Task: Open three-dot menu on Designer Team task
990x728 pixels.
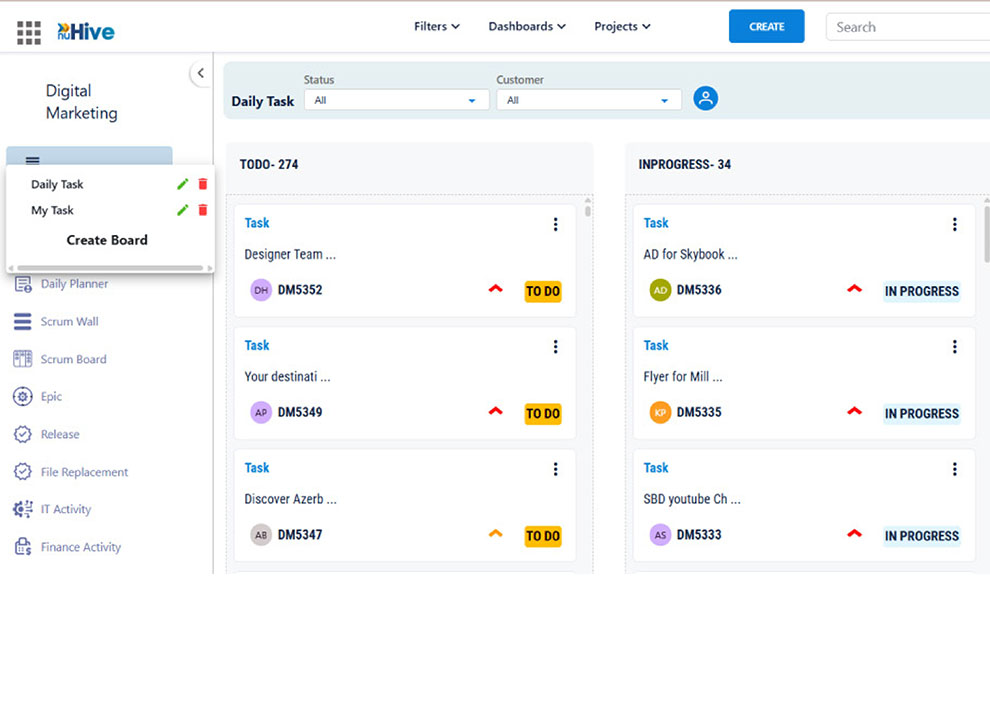Action: (556, 225)
